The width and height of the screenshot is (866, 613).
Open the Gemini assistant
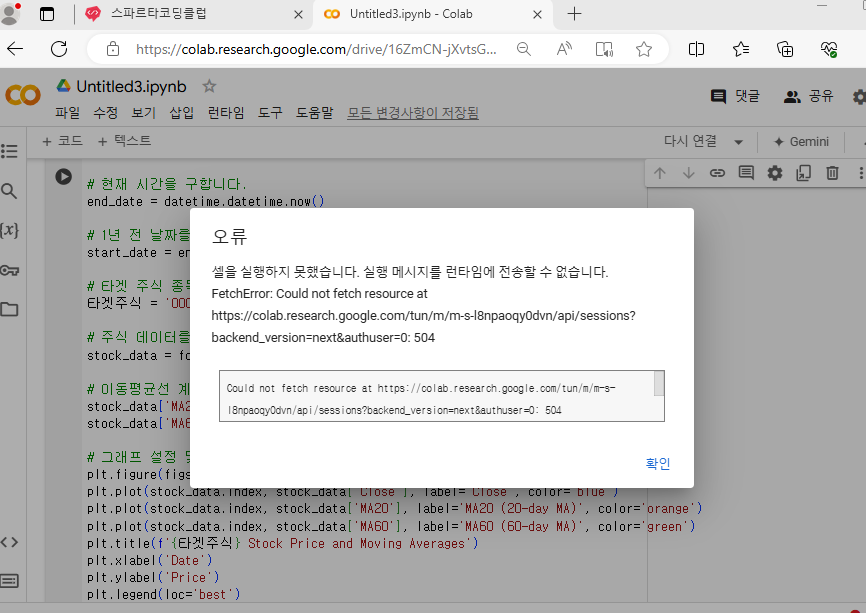pos(801,142)
